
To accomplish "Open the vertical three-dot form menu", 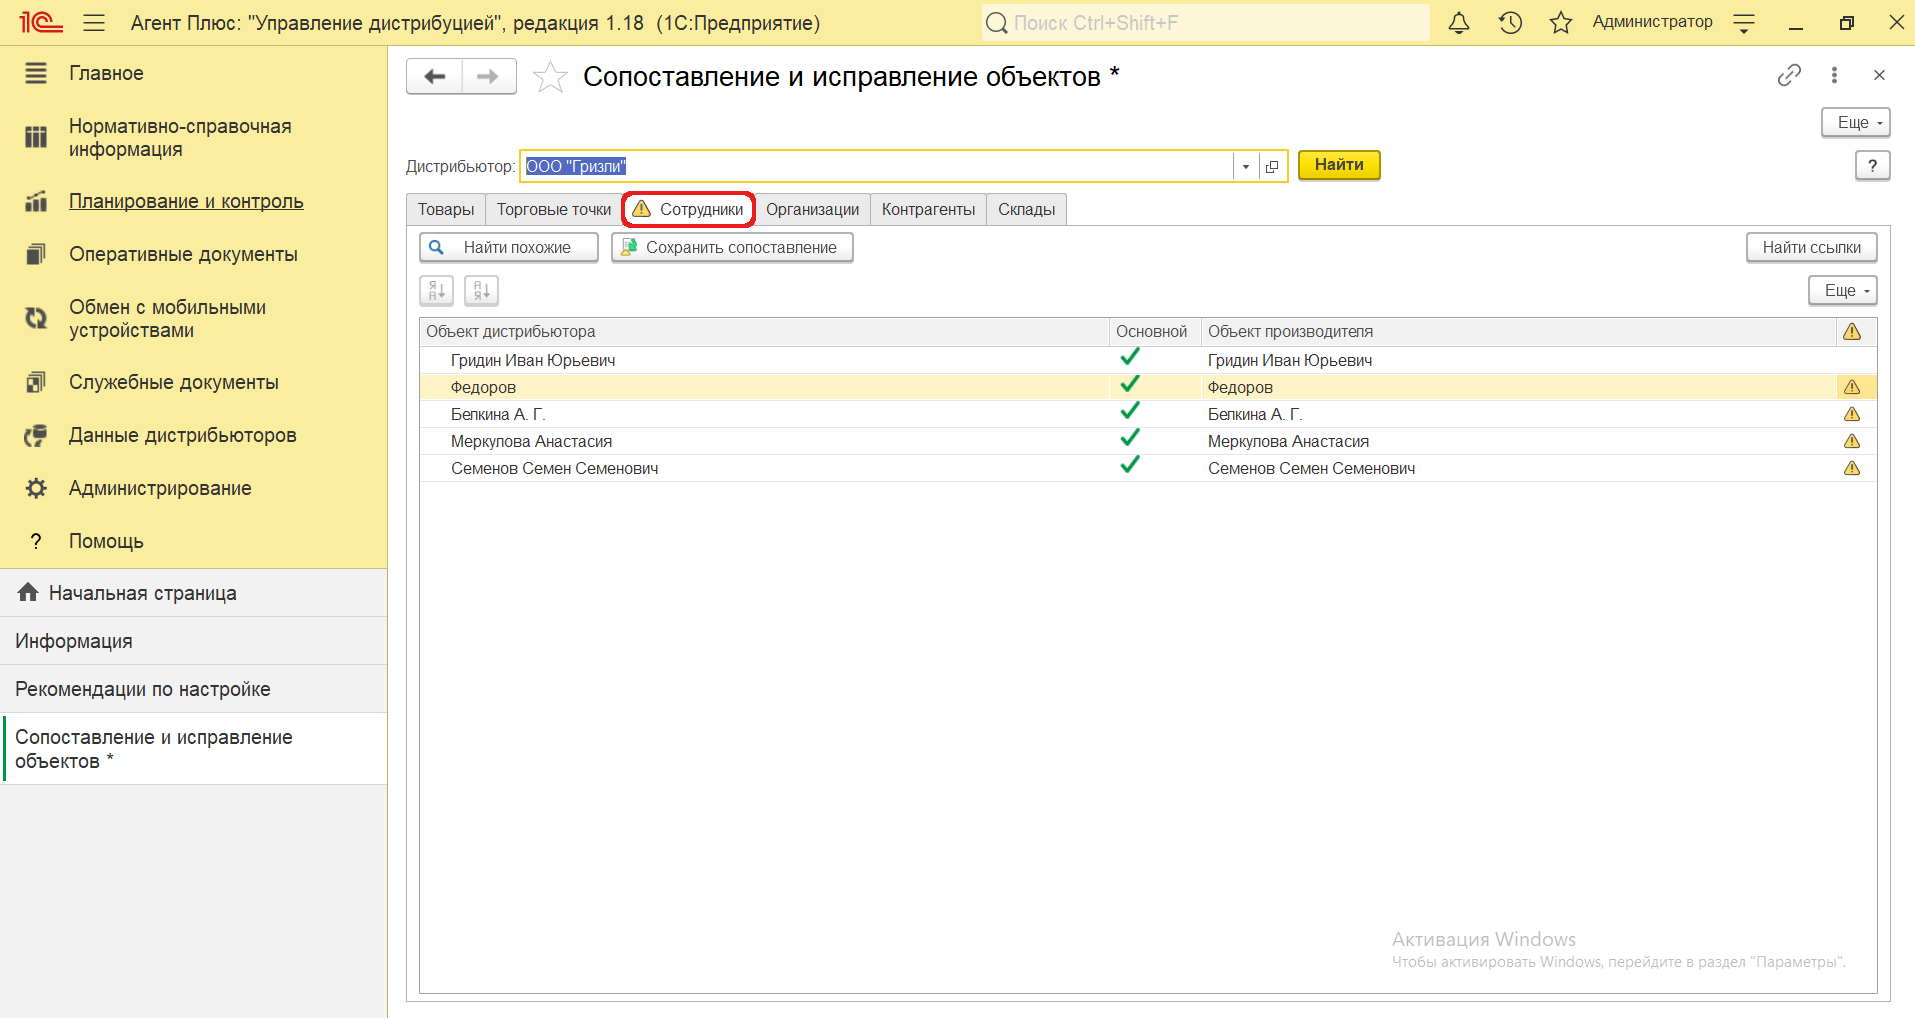I will pos(1834,75).
